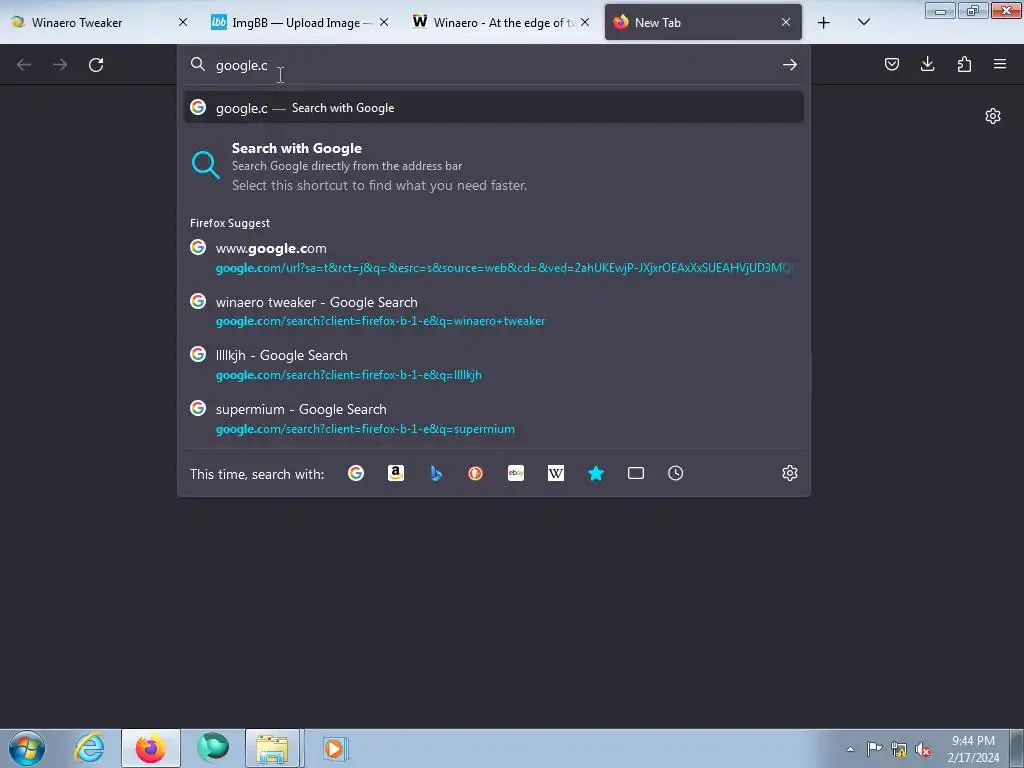Show hidden system tray icons
The width and height of the screenshot is (1024, 768).
coord(850,749)
